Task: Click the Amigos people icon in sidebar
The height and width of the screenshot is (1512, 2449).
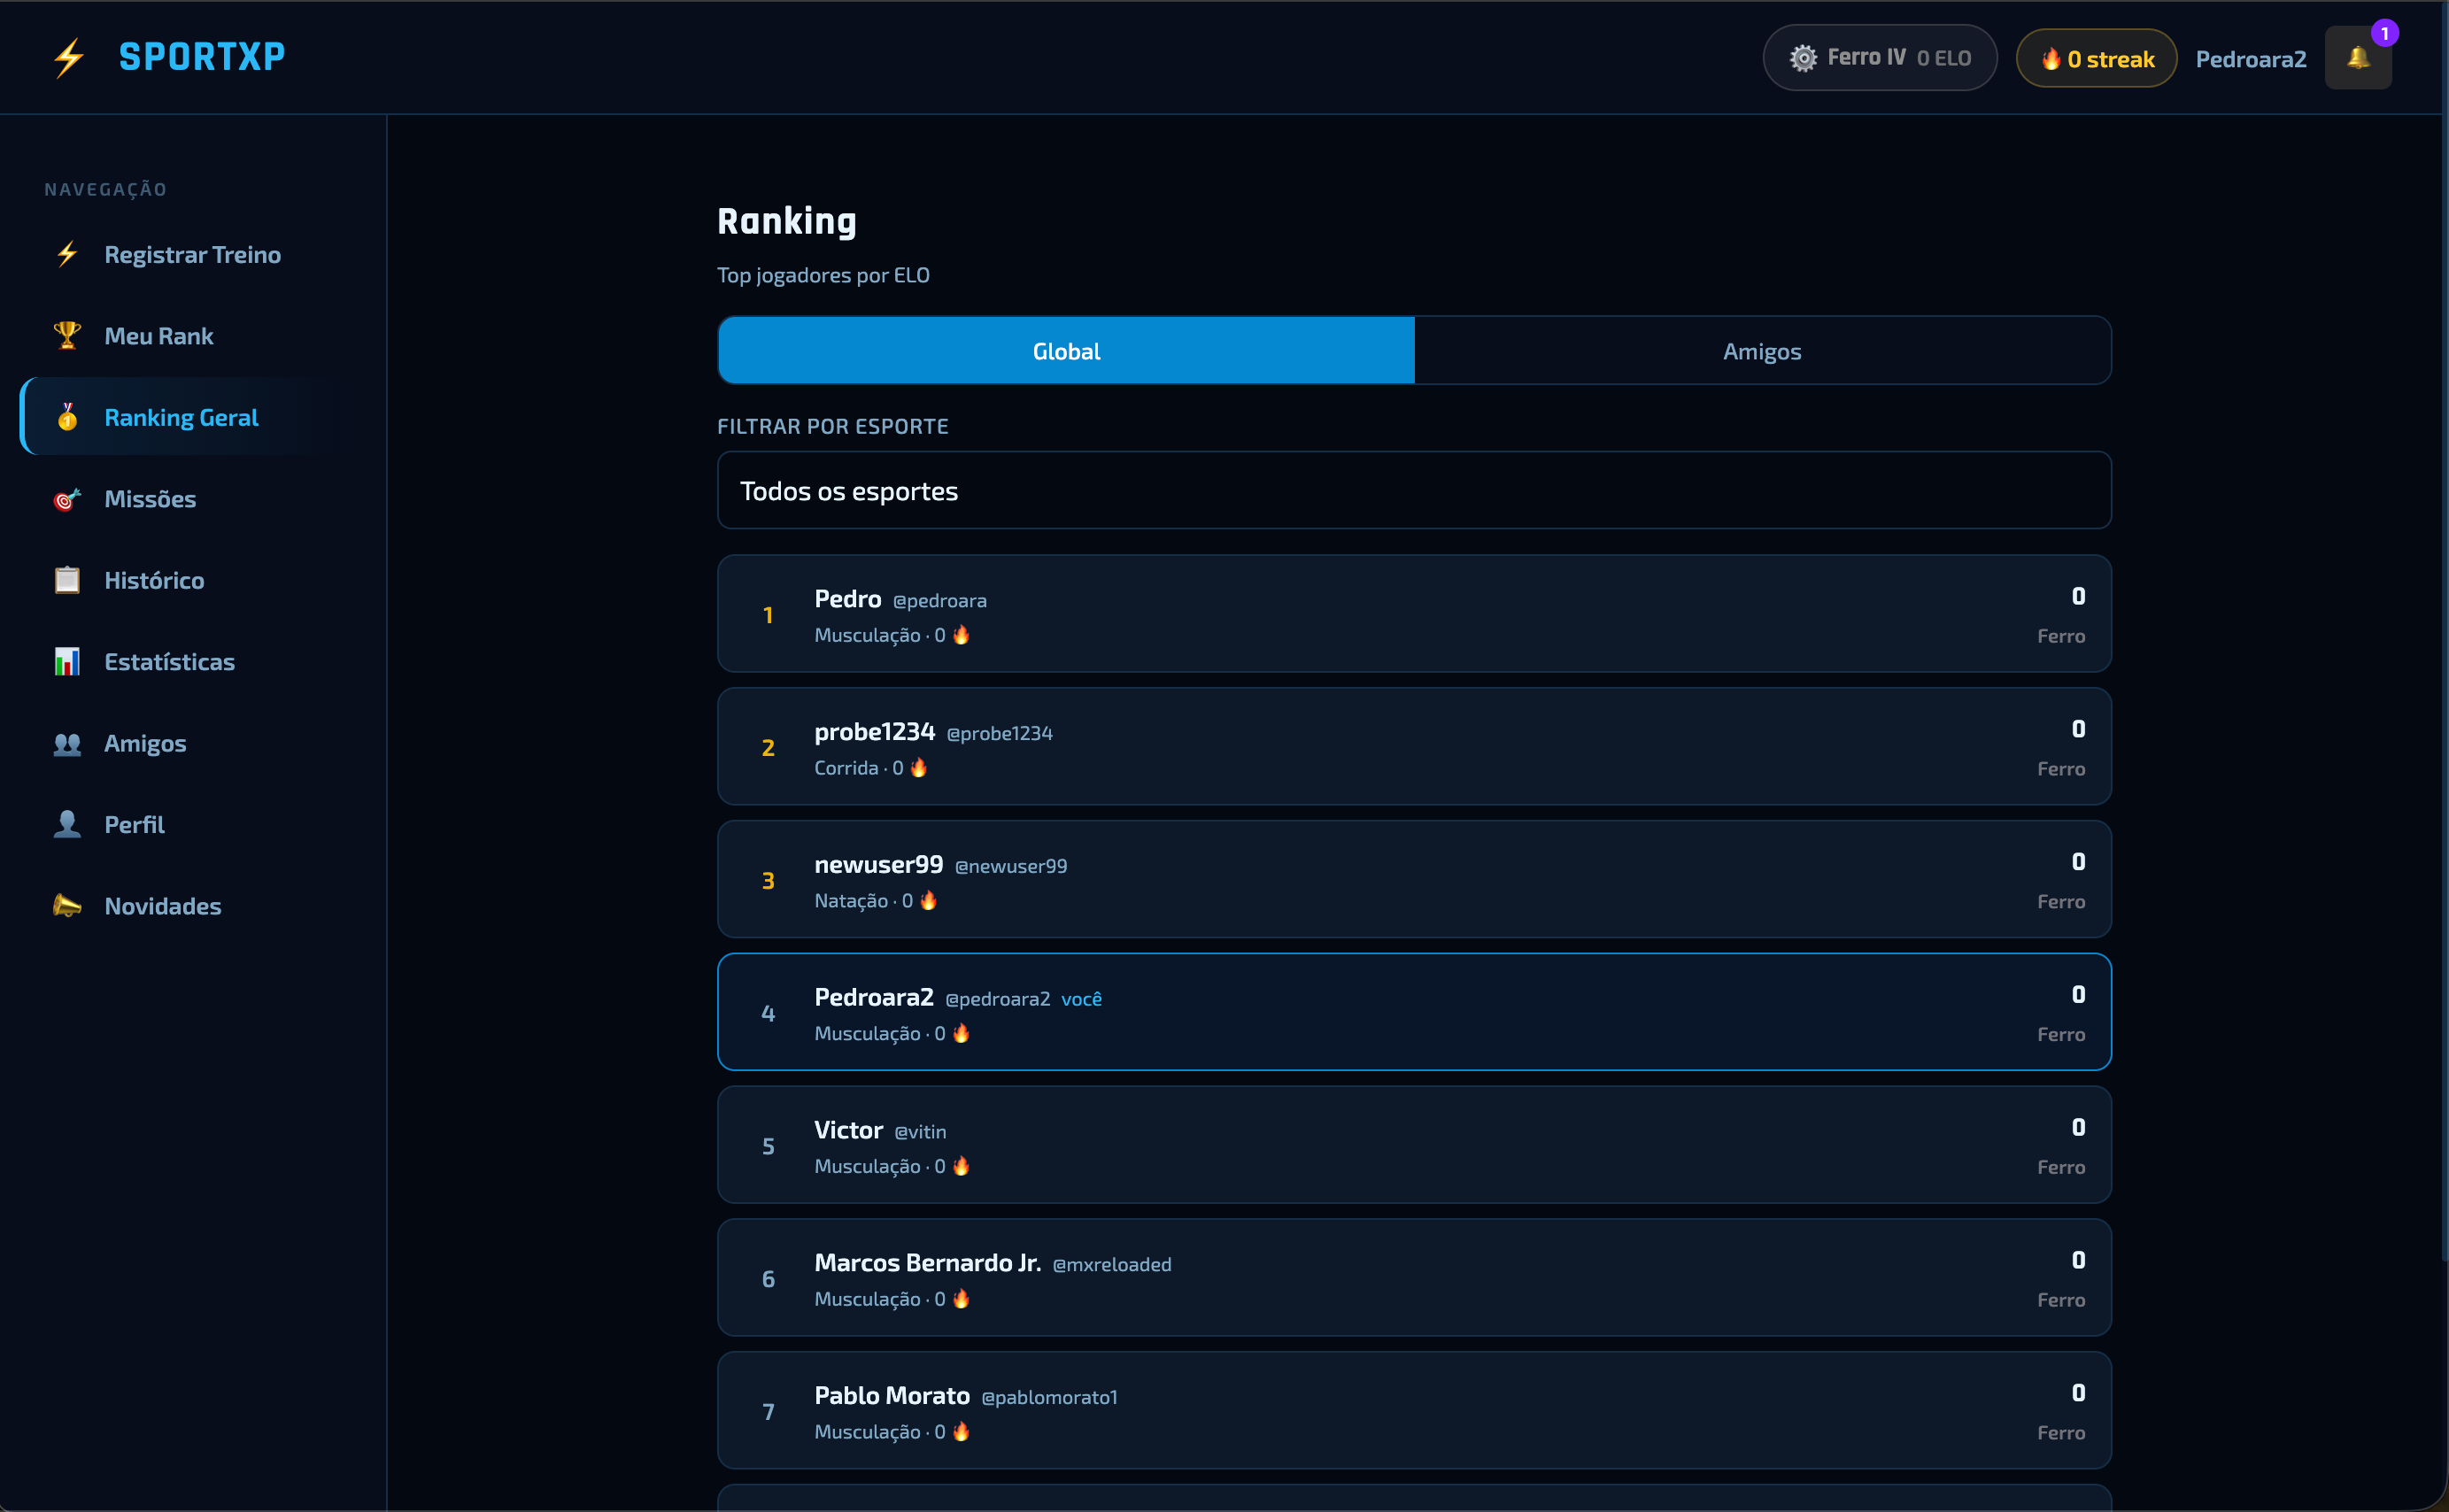Action: [67, 743]
